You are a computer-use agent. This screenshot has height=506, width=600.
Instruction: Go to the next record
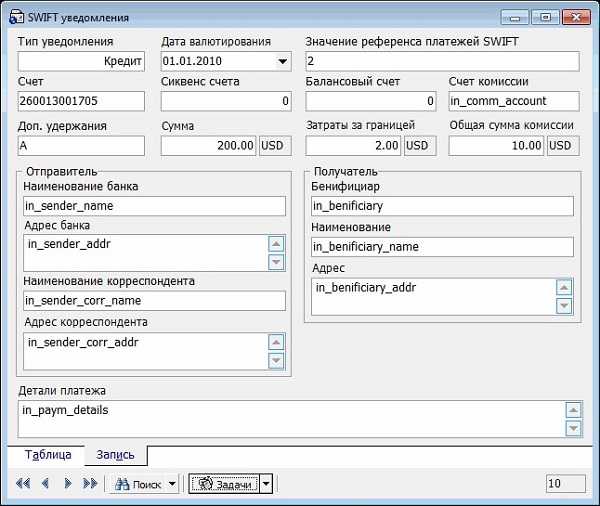pos(67,484)
